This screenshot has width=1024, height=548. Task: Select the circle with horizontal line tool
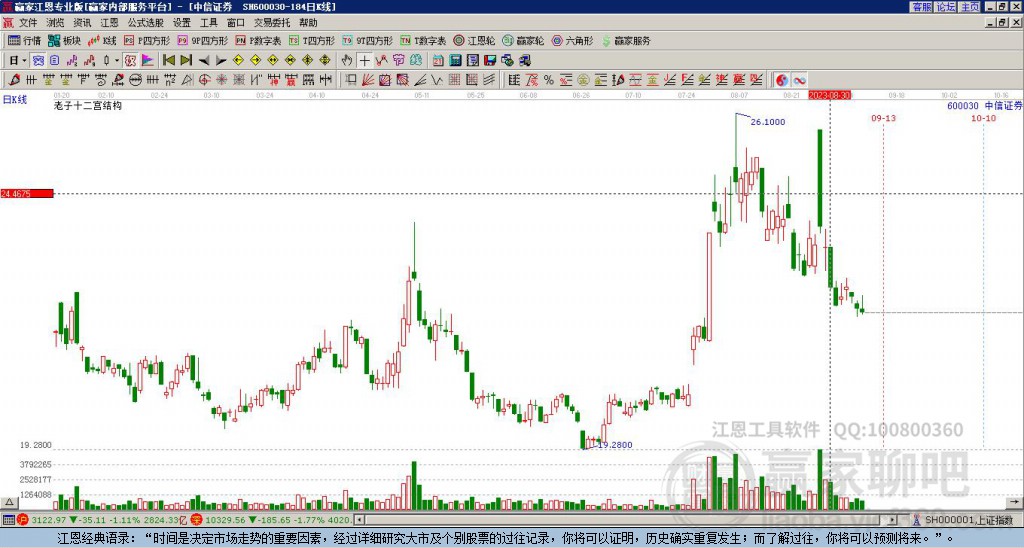[x=135, y=80]
